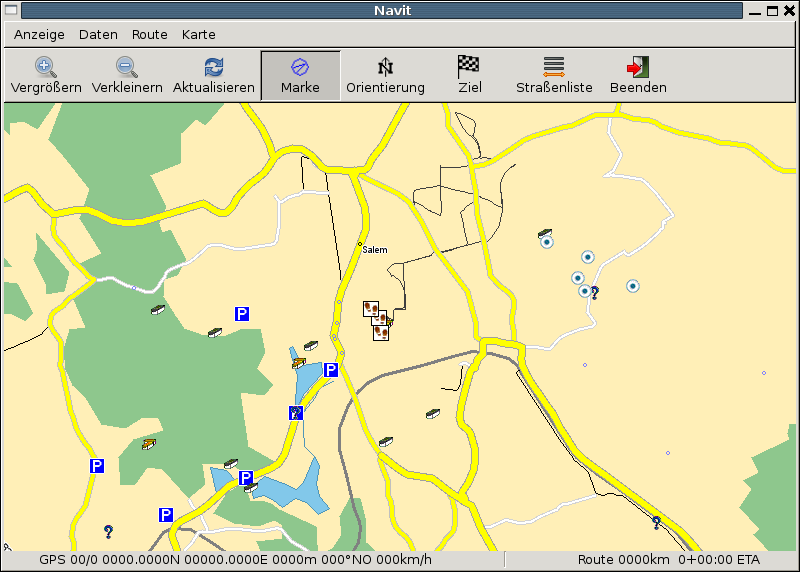800x572 pixels.
Task: Refresh the map with Aktualisieren
Action: point(213,76)
